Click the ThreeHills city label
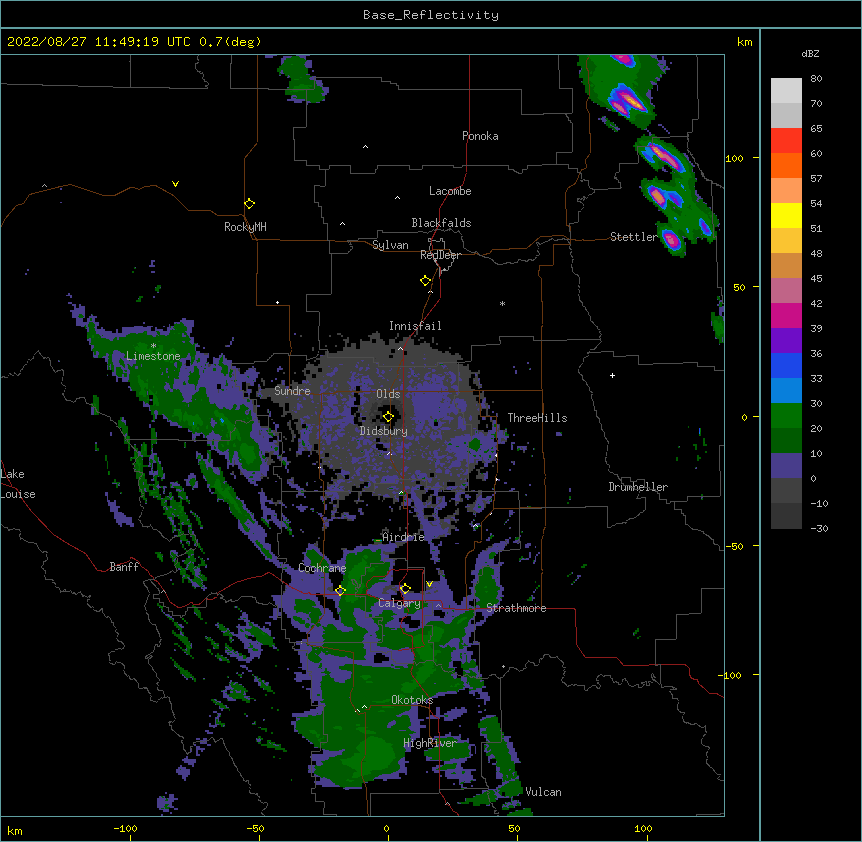 537,418
